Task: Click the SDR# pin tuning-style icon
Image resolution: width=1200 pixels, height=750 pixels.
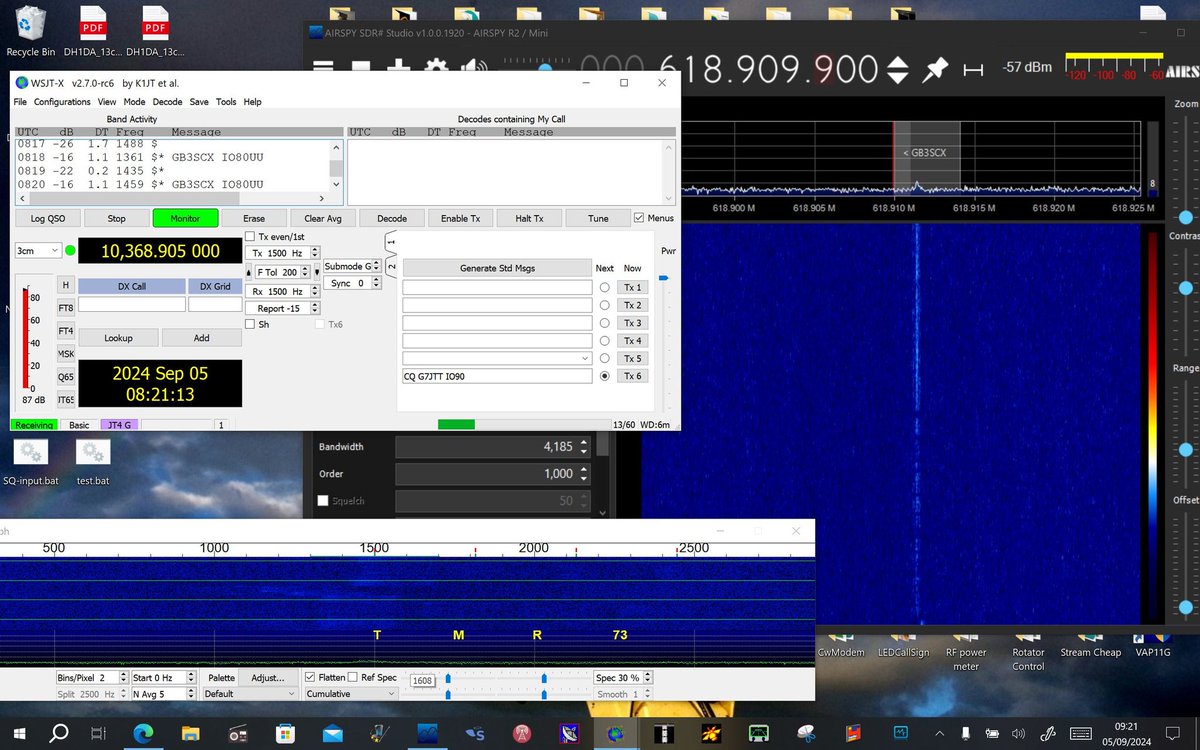Action: pos(934,69)
